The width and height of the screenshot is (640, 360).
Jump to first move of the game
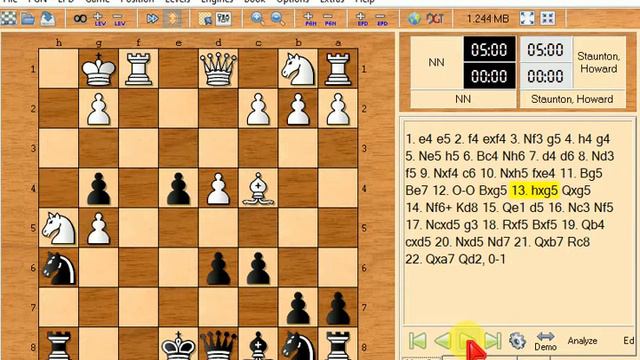click(x=418, y=340)
